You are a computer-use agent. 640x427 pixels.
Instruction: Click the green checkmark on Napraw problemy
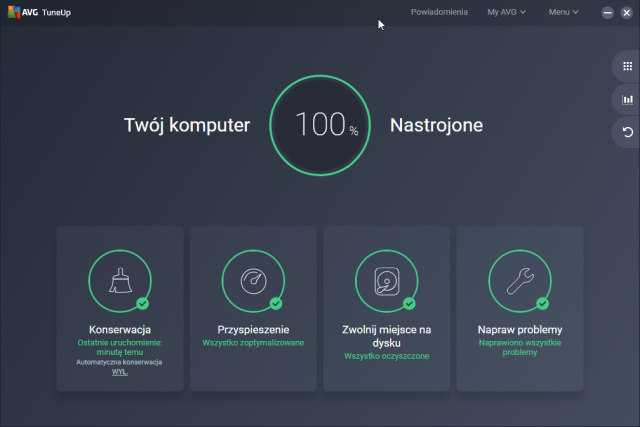542,303
